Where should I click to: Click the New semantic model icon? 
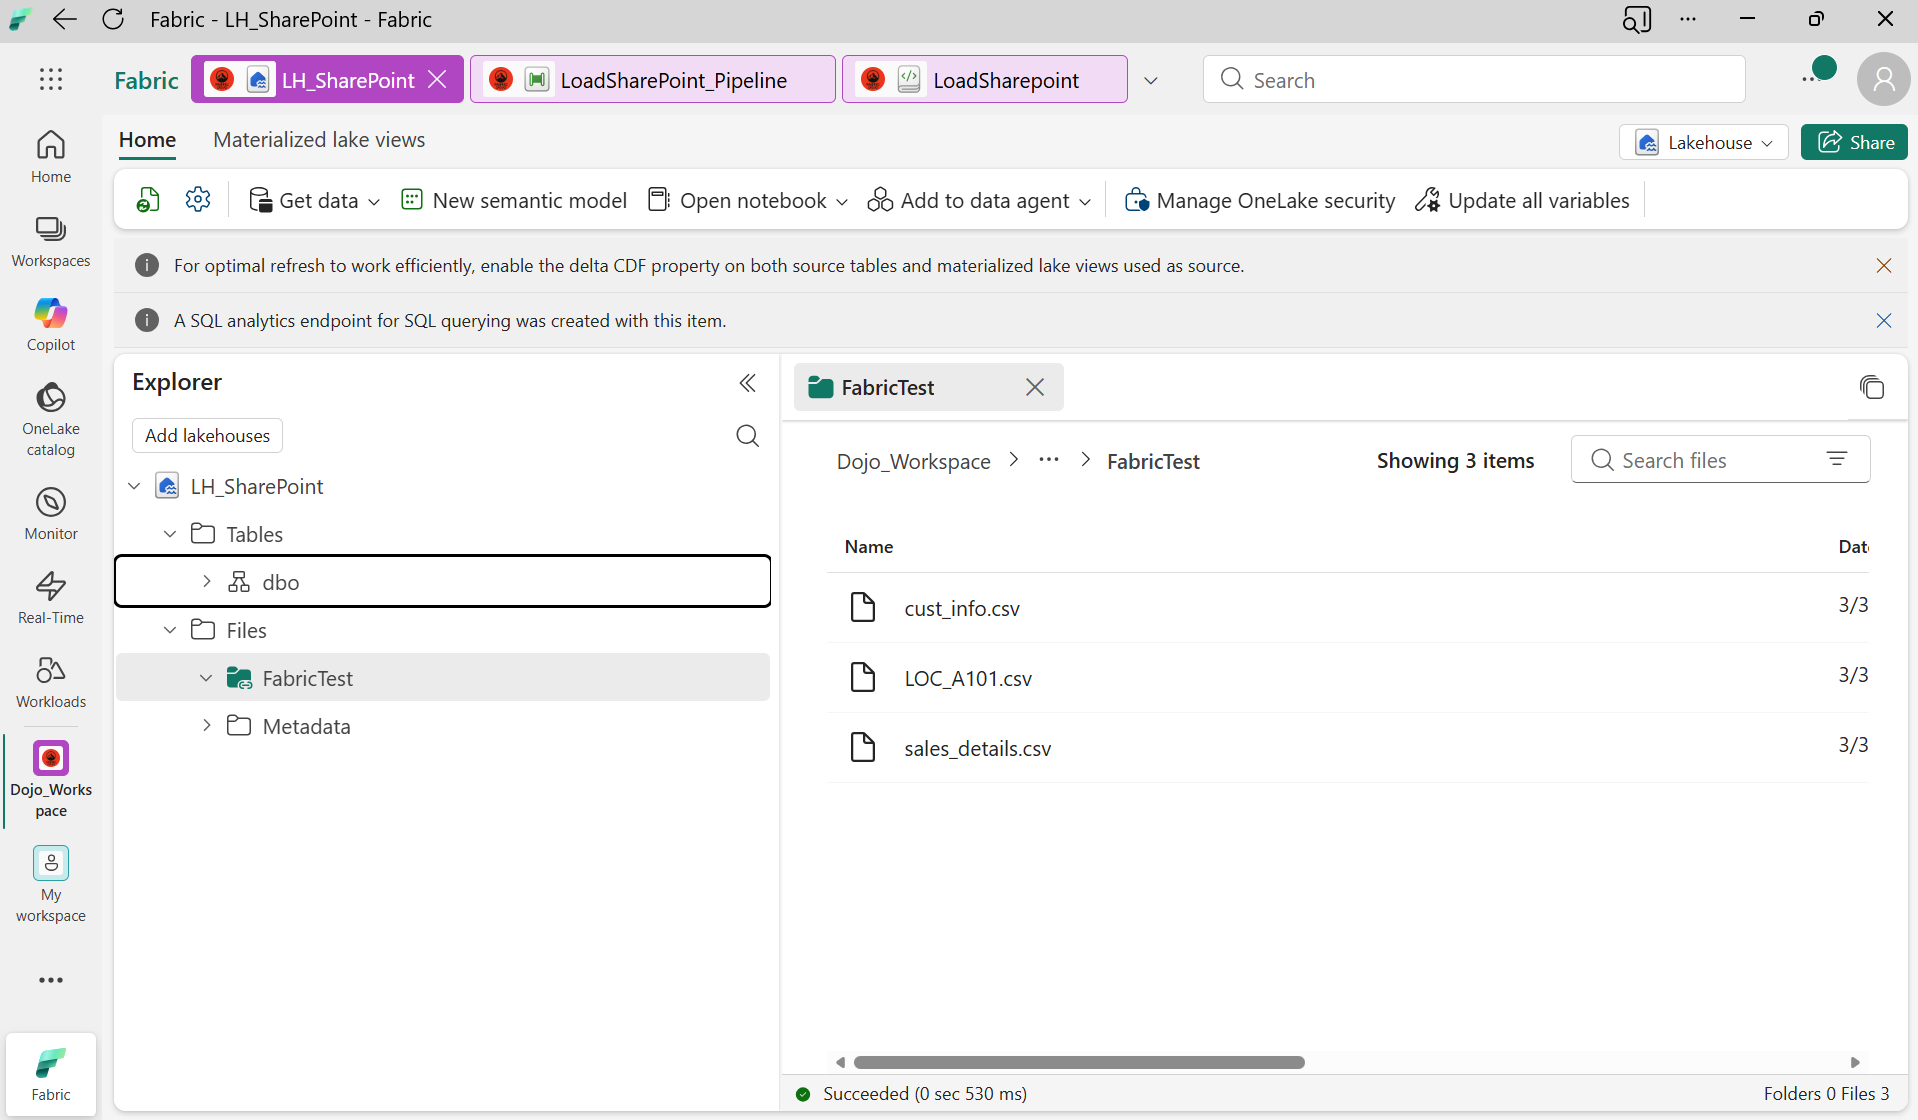tap(412, 199)
